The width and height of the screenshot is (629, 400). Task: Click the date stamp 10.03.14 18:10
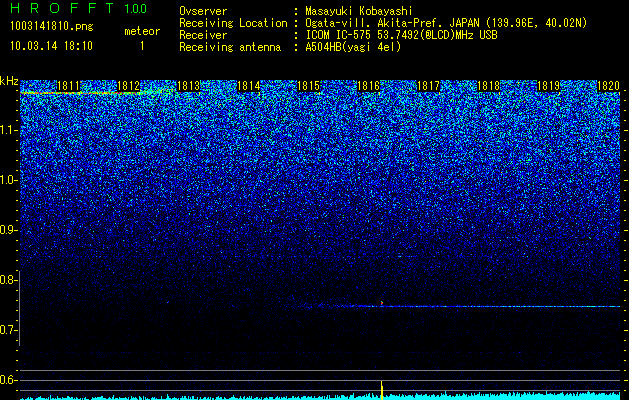[51, 46]
